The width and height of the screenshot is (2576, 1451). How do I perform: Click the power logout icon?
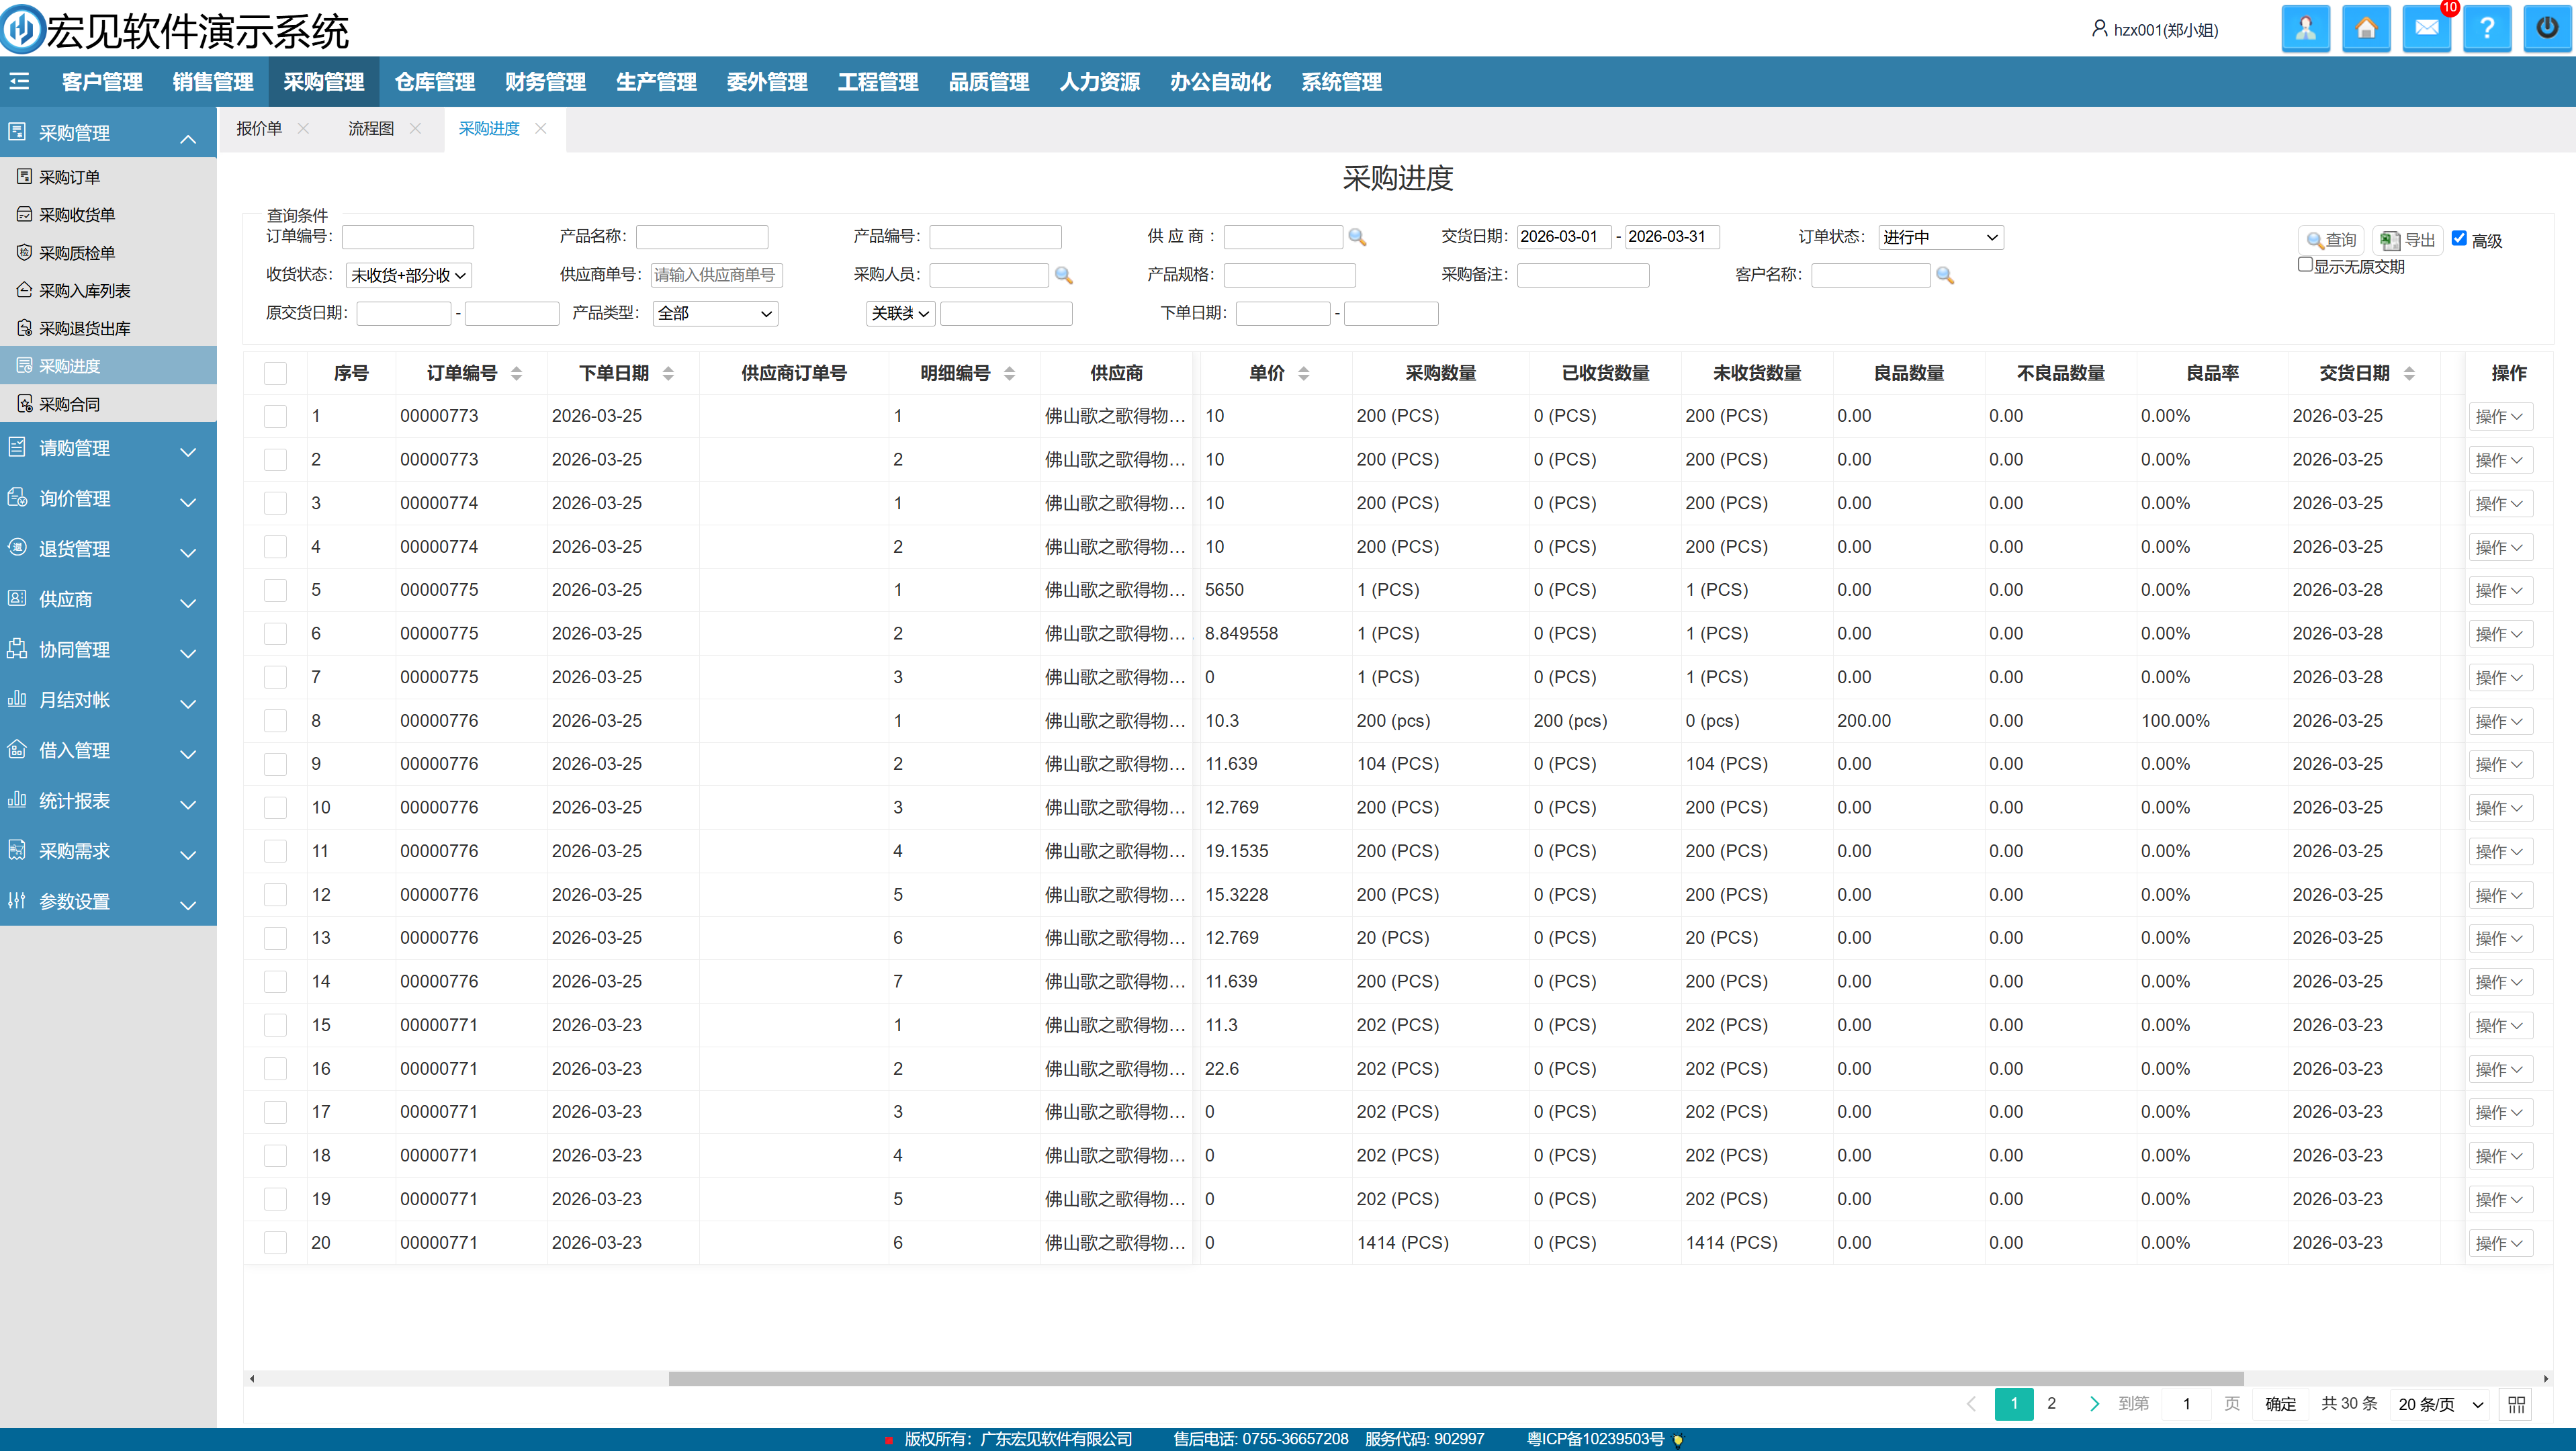point(2547,28)
